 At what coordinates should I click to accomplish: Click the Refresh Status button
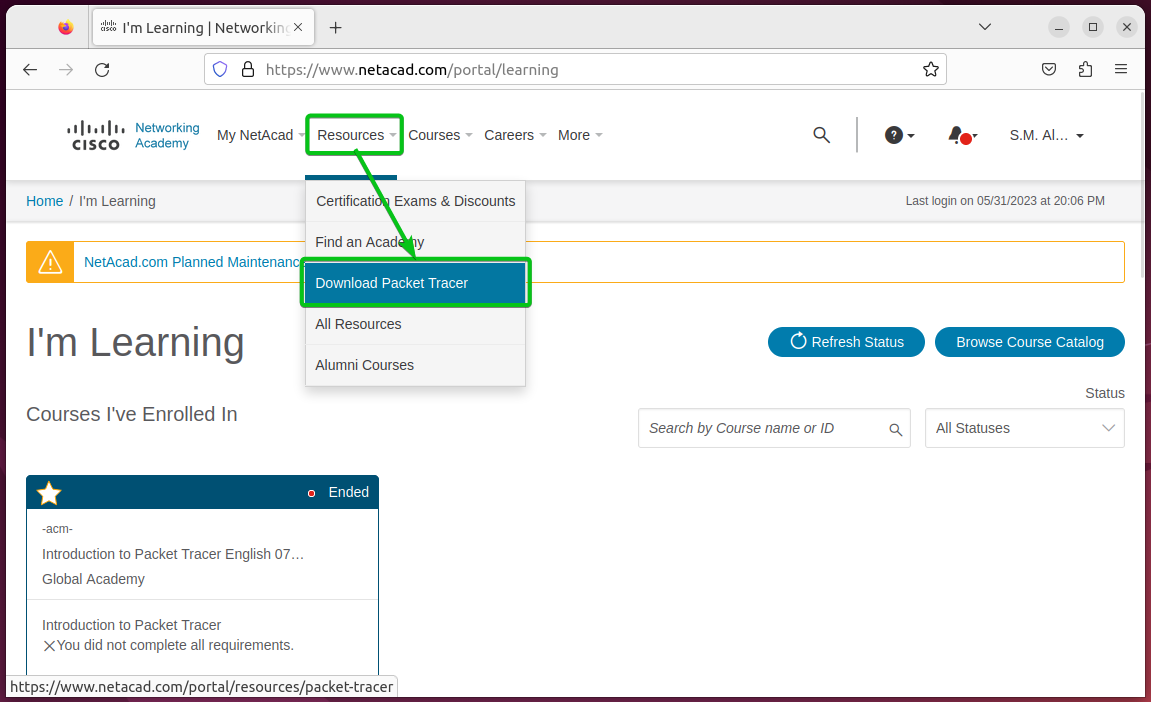846,342
